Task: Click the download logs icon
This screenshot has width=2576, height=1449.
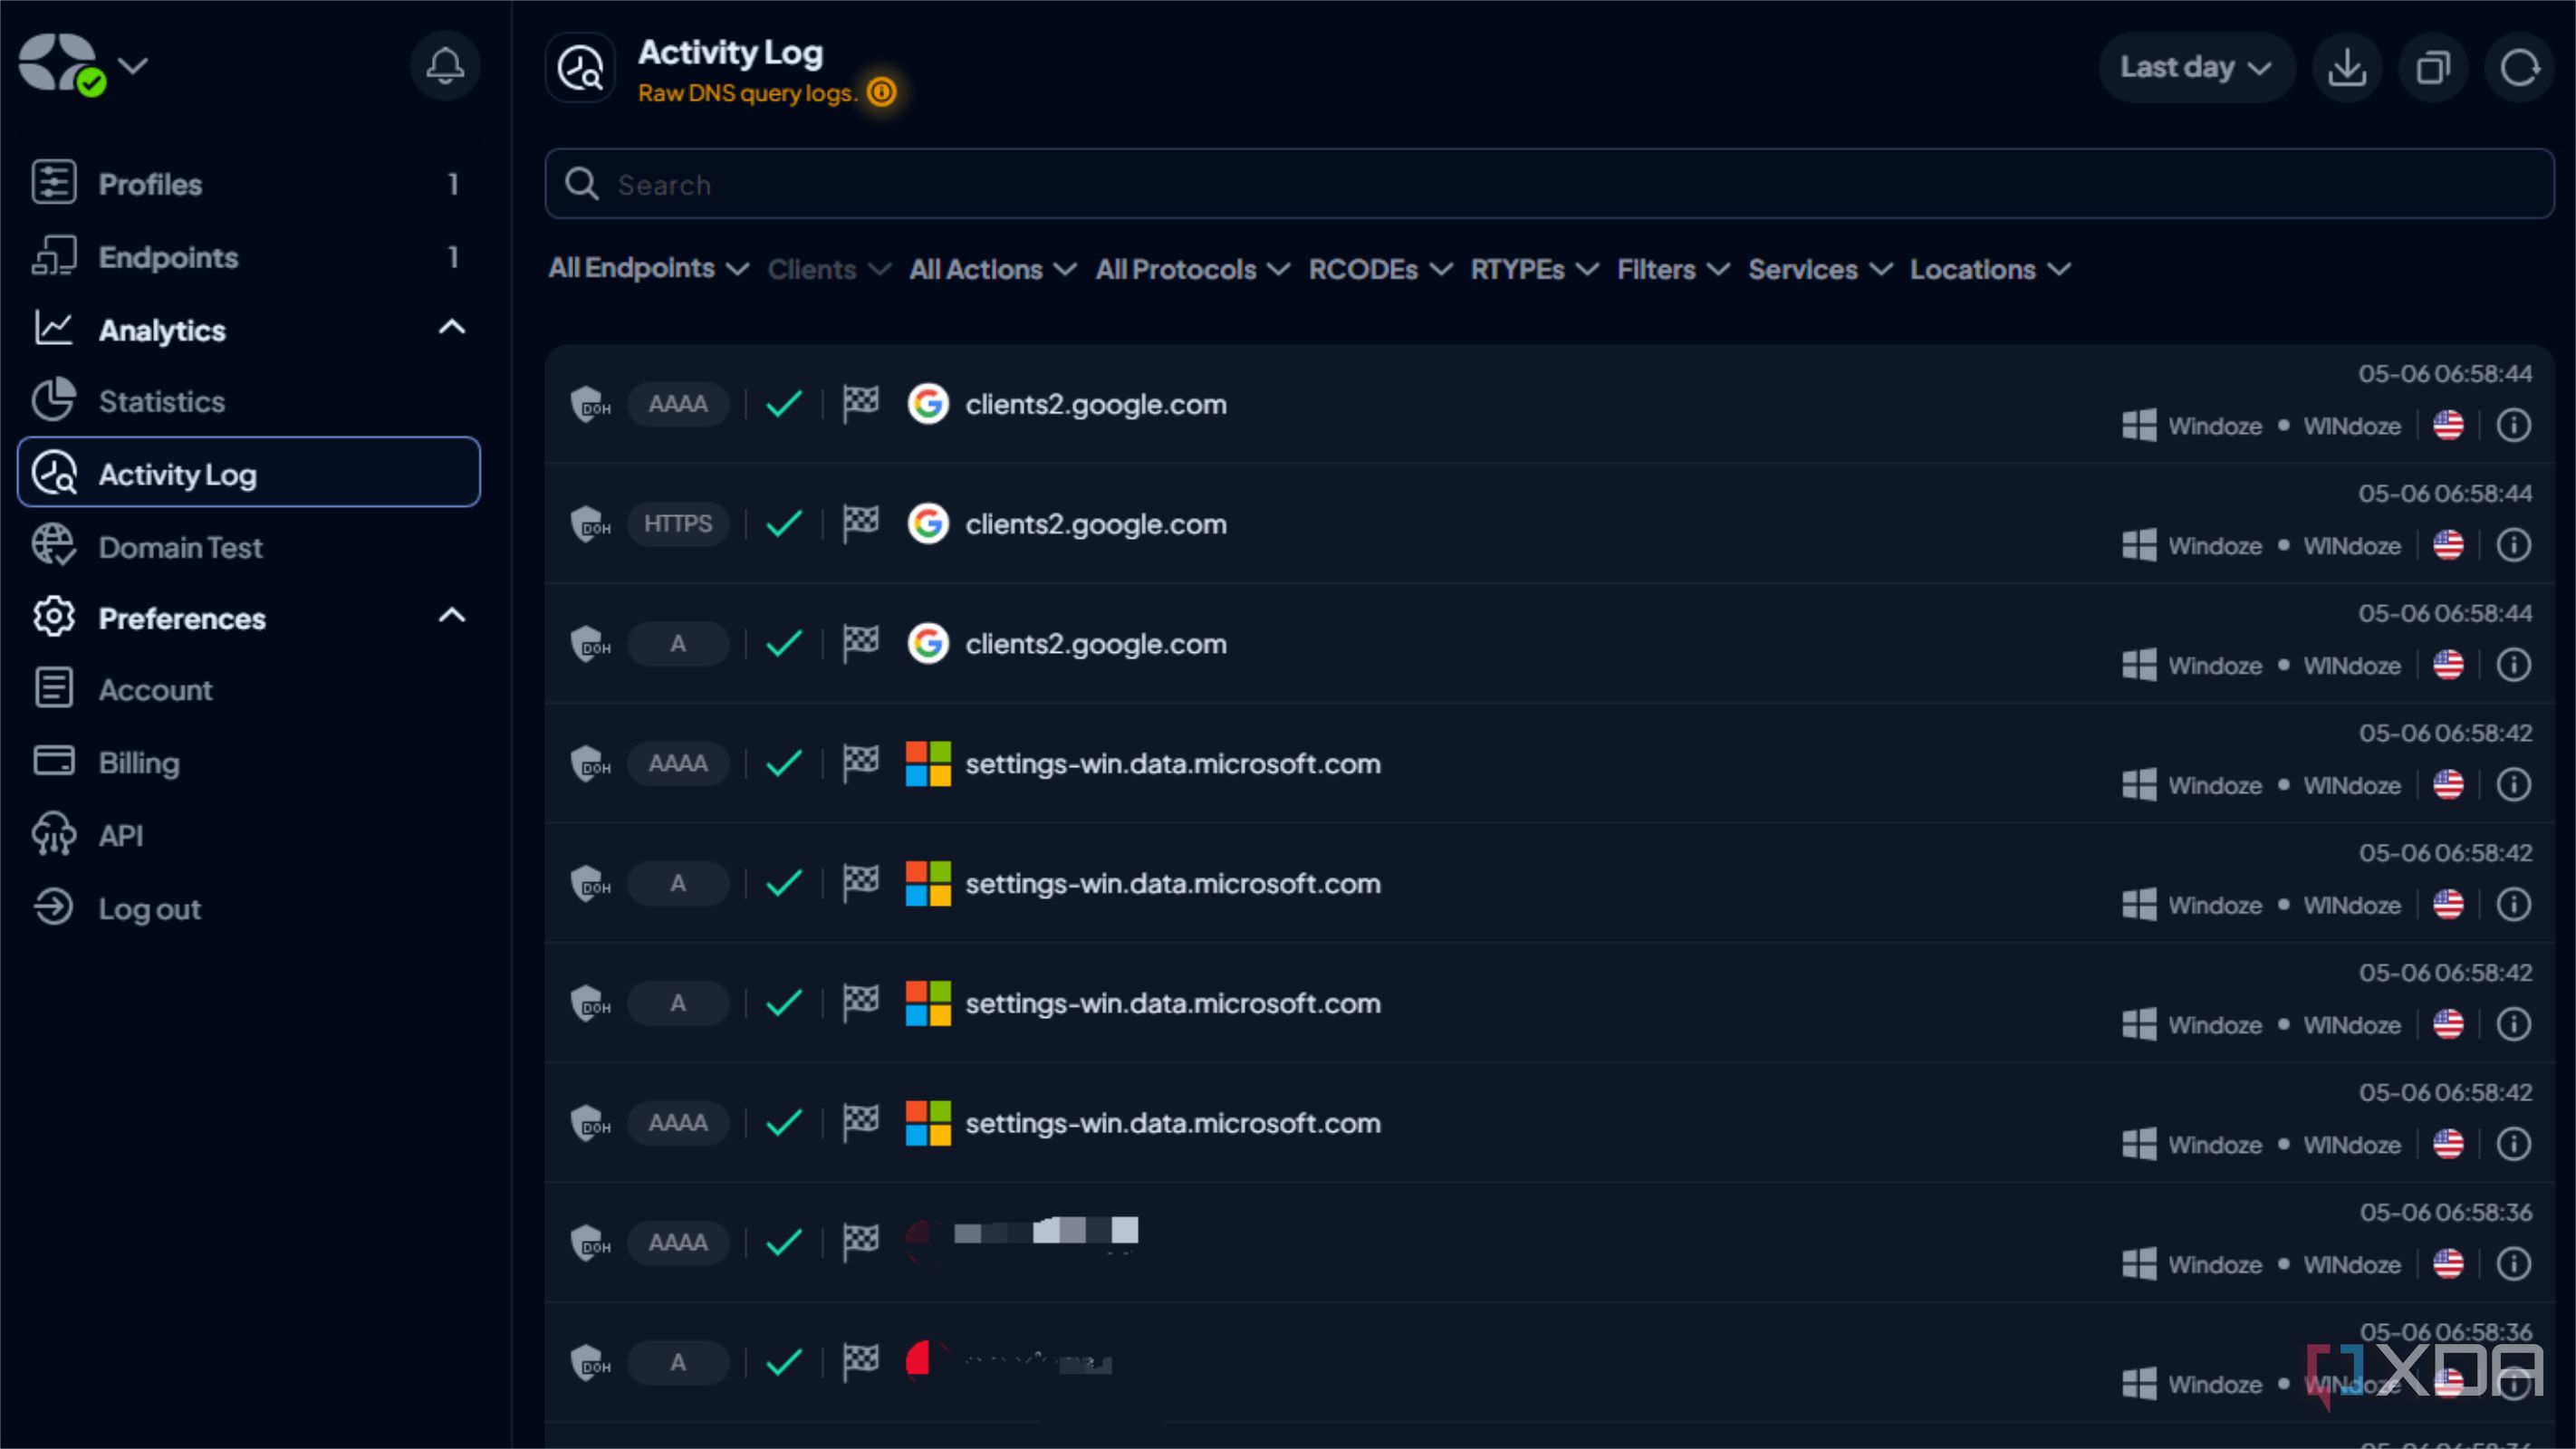Action: [x=2347, y=67]
